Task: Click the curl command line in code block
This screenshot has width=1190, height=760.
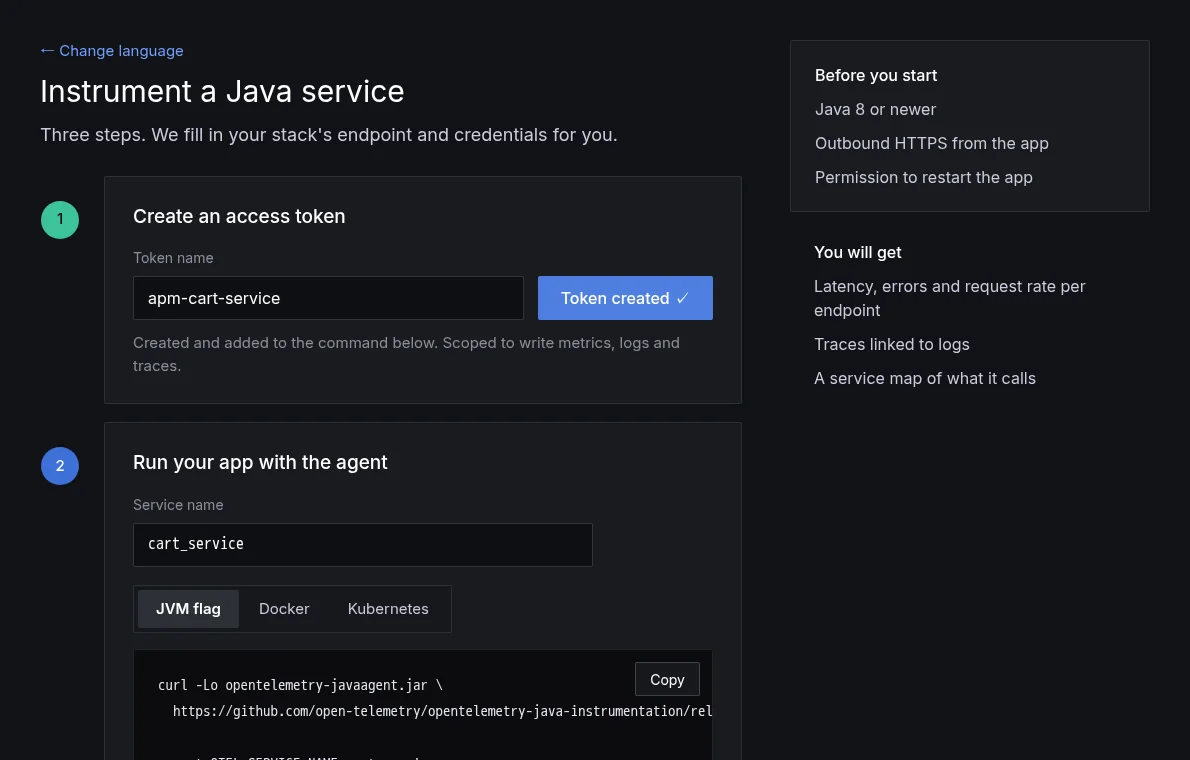Action: coord(300,685)
